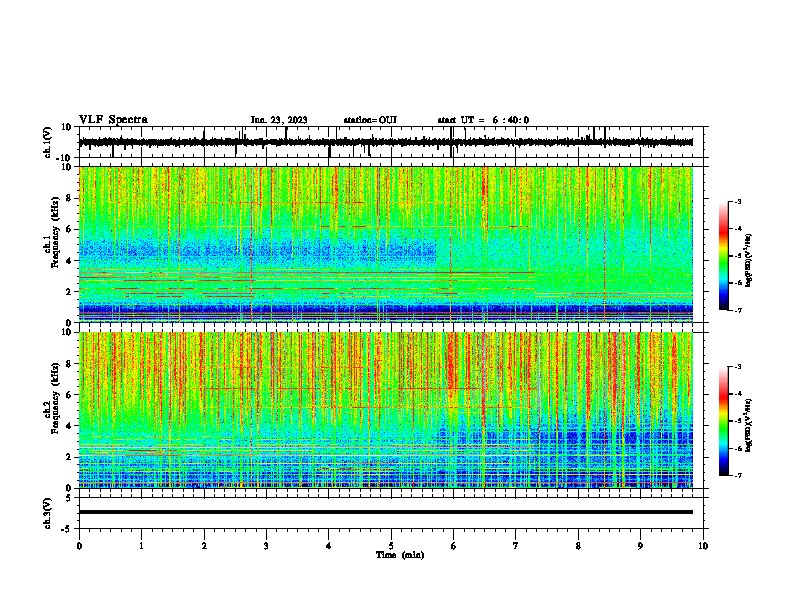Click tick label 3 on the time axis
Image resolution: width=792 pixels, height=612 pixels.
pyautogui.click(x=266, y=546)
